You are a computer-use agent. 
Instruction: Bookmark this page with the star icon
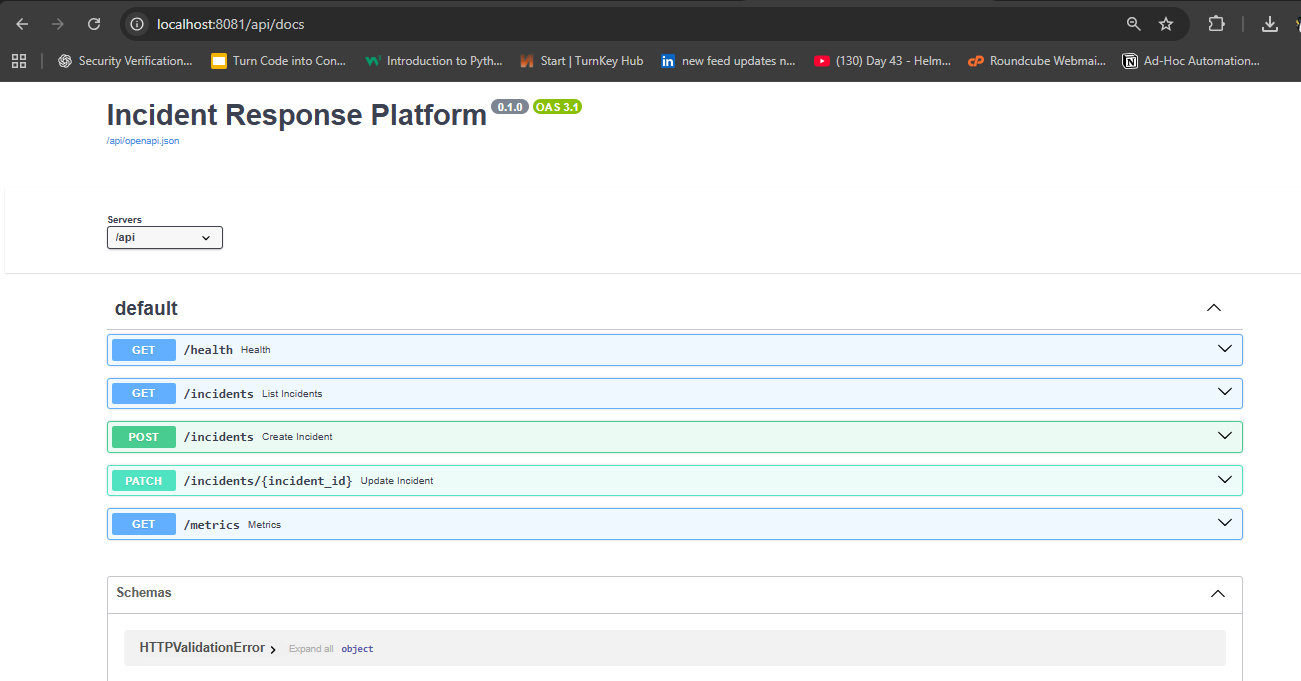(x=1166, y=24)
